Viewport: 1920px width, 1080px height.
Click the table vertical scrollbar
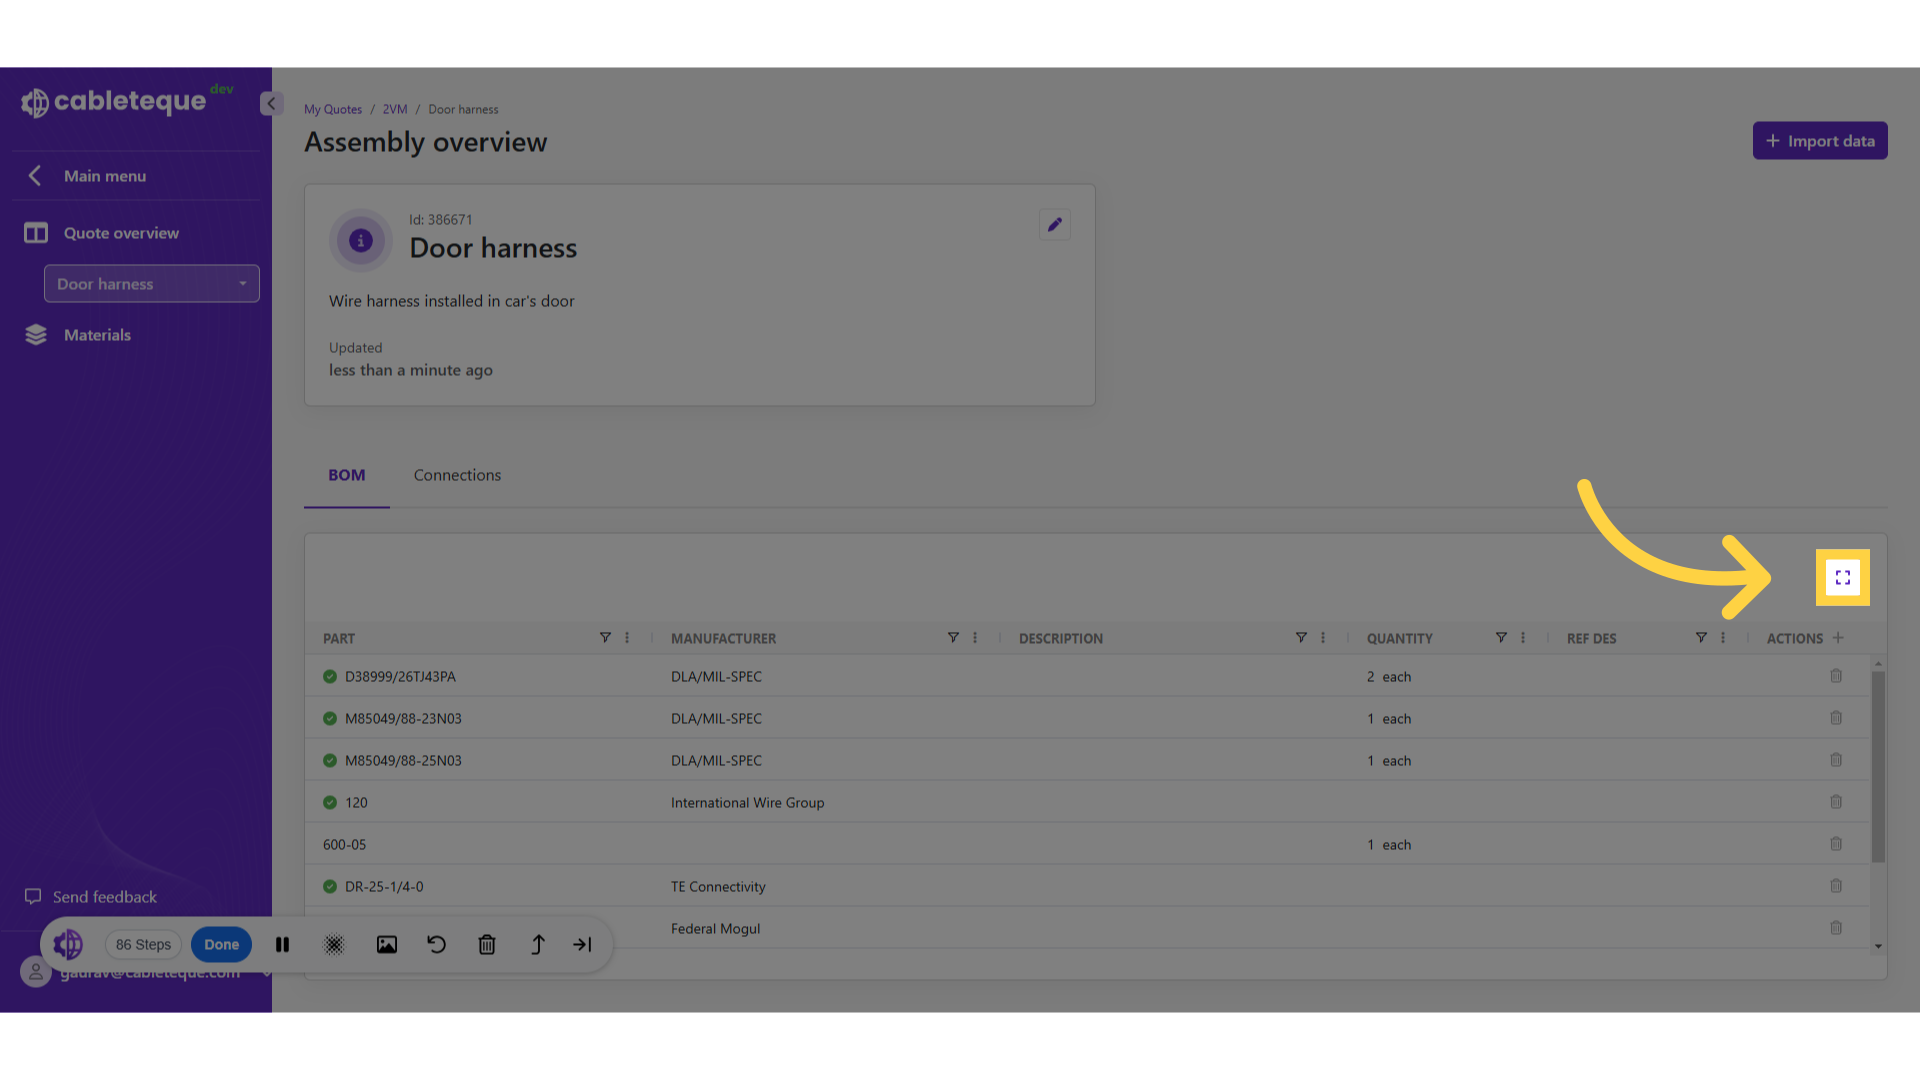(1878, 766)
